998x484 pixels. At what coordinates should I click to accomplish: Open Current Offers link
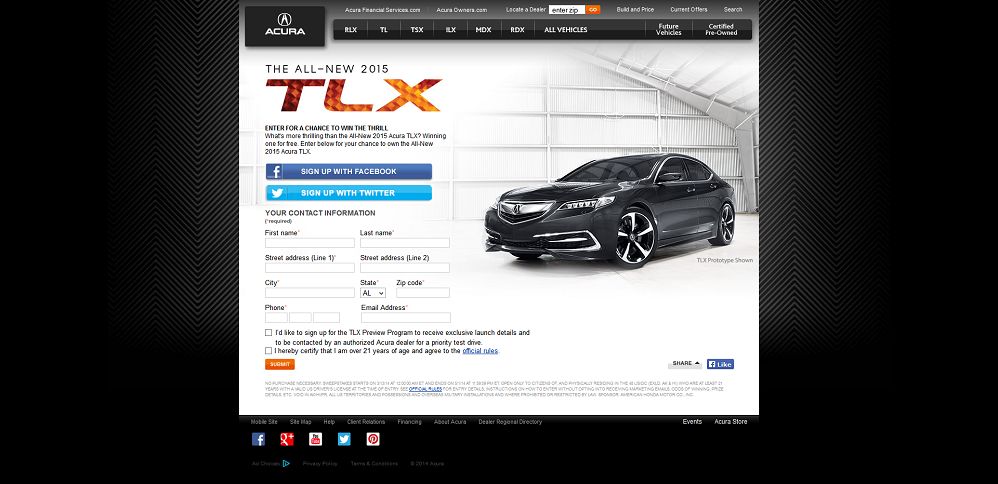point(689,10)
